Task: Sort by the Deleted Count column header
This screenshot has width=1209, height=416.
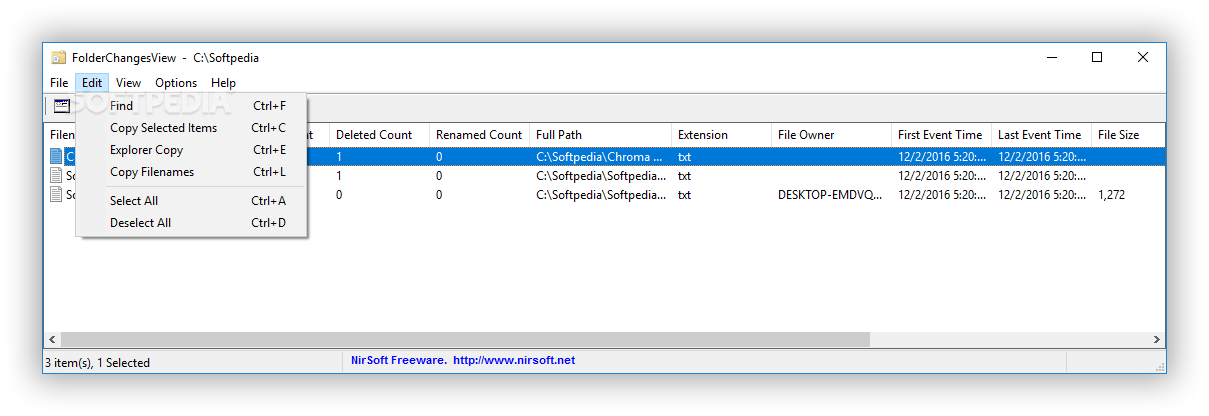Action: (x=379, y=135)
